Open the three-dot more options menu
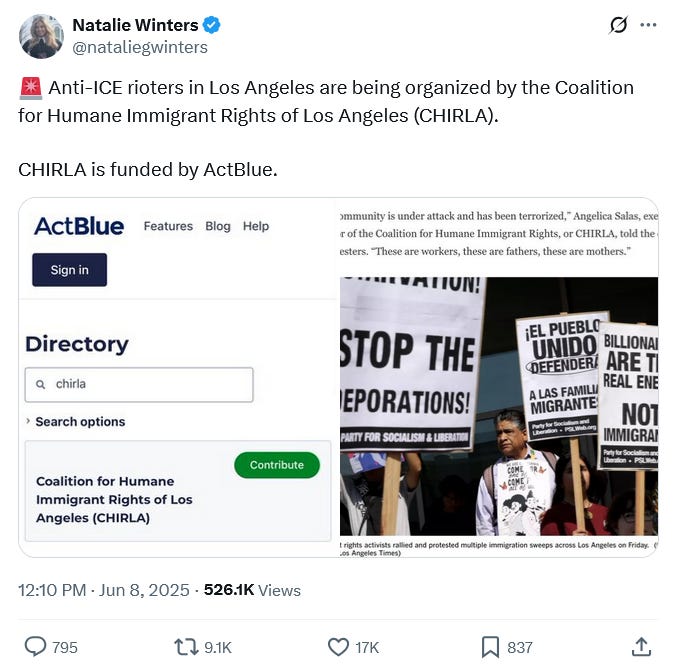Viewport: 676px width, 672px height. (648, 25)
